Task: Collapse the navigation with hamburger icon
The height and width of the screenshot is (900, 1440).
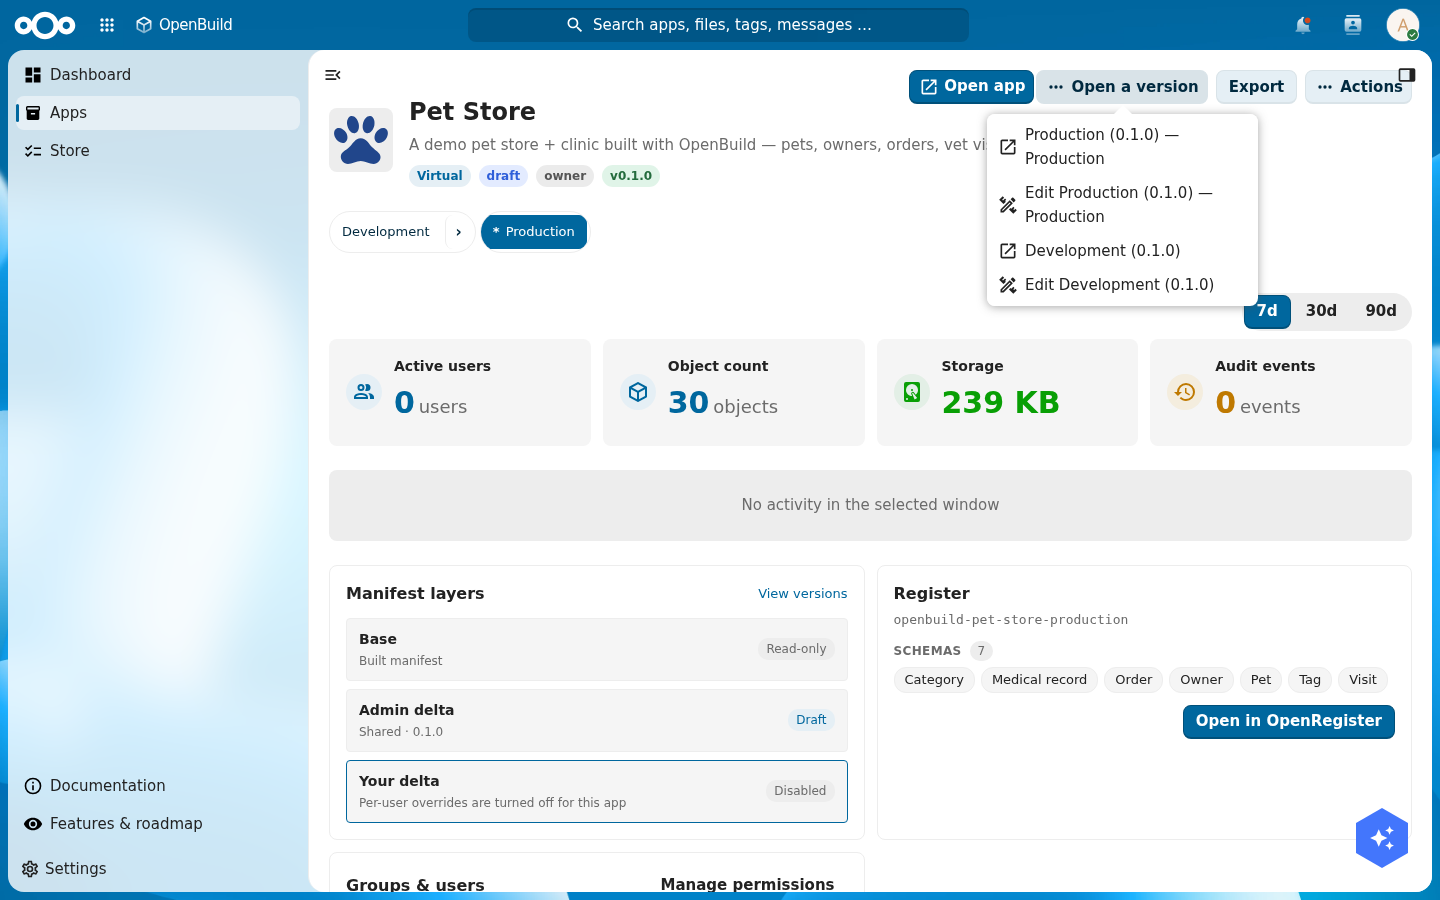Action: 333,75
